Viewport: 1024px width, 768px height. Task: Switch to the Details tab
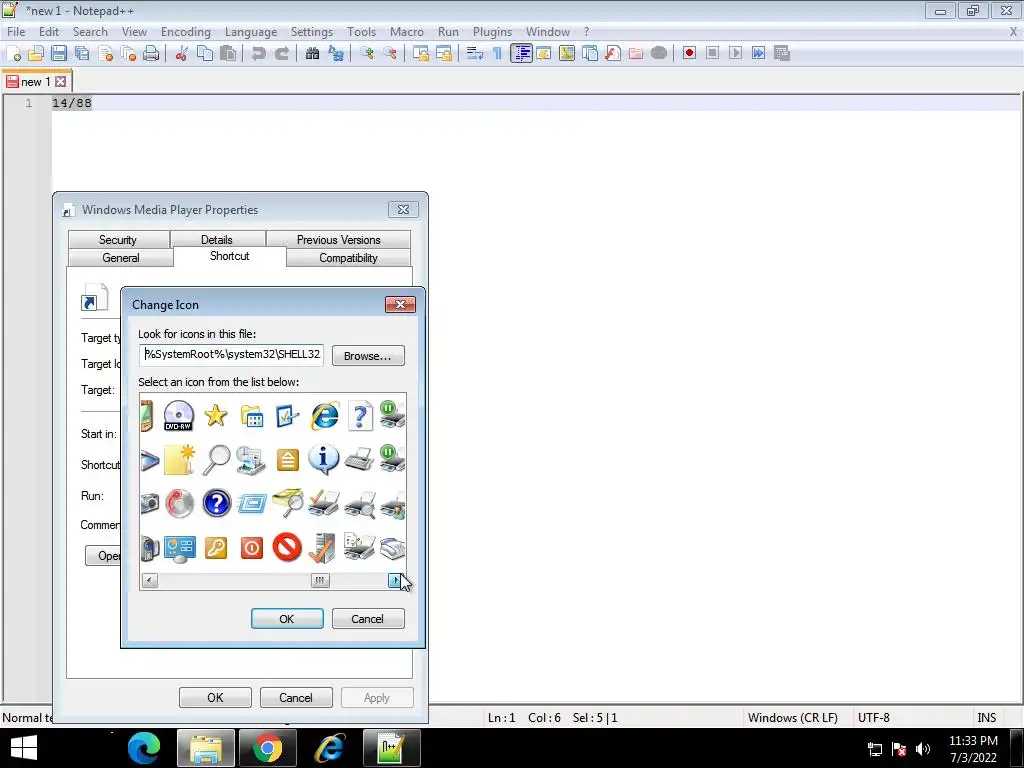click(x=217, y=240)
